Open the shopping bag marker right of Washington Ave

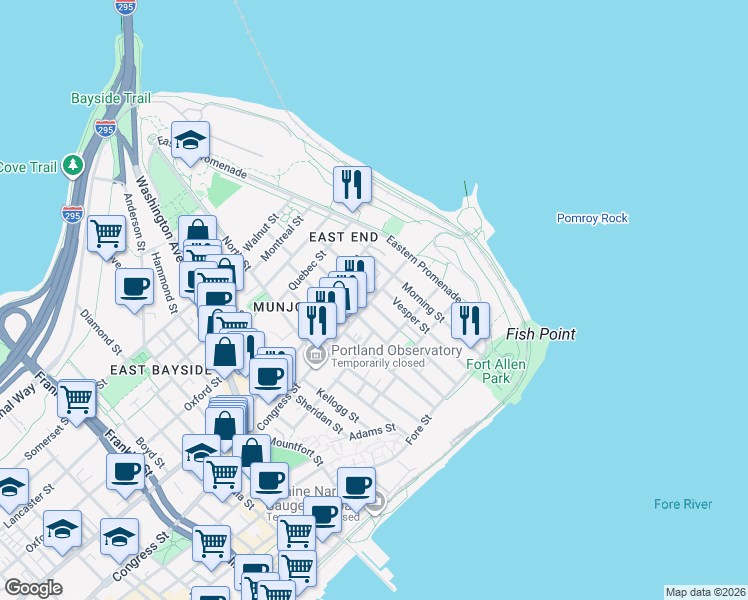197,228
